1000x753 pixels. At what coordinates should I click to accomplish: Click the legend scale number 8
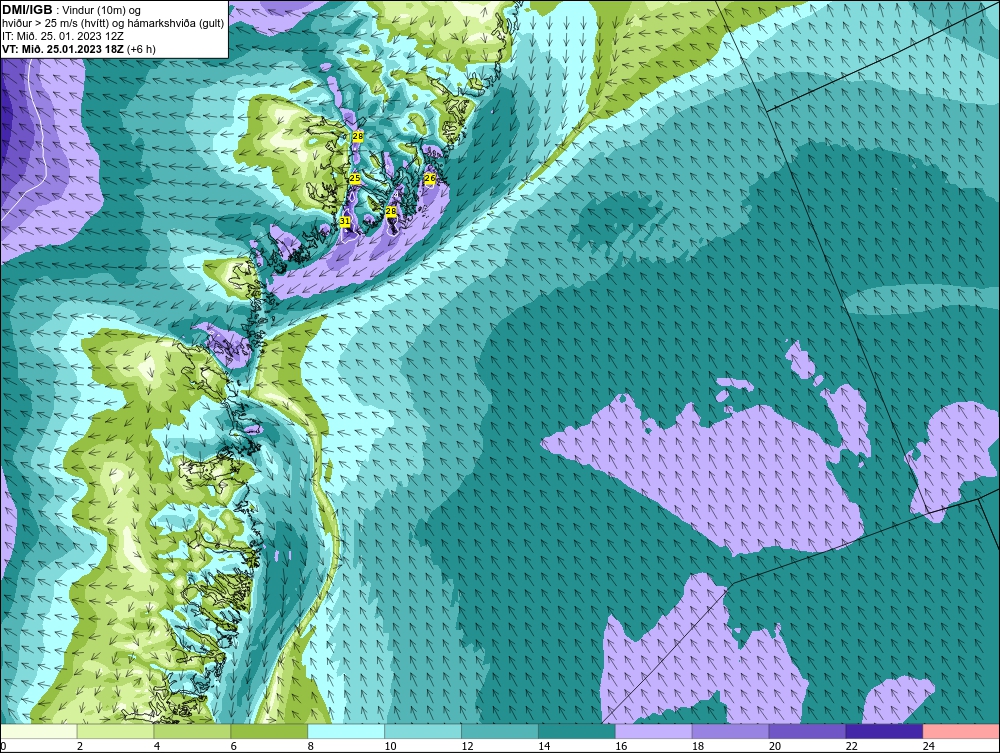click(x=311, y=746)
